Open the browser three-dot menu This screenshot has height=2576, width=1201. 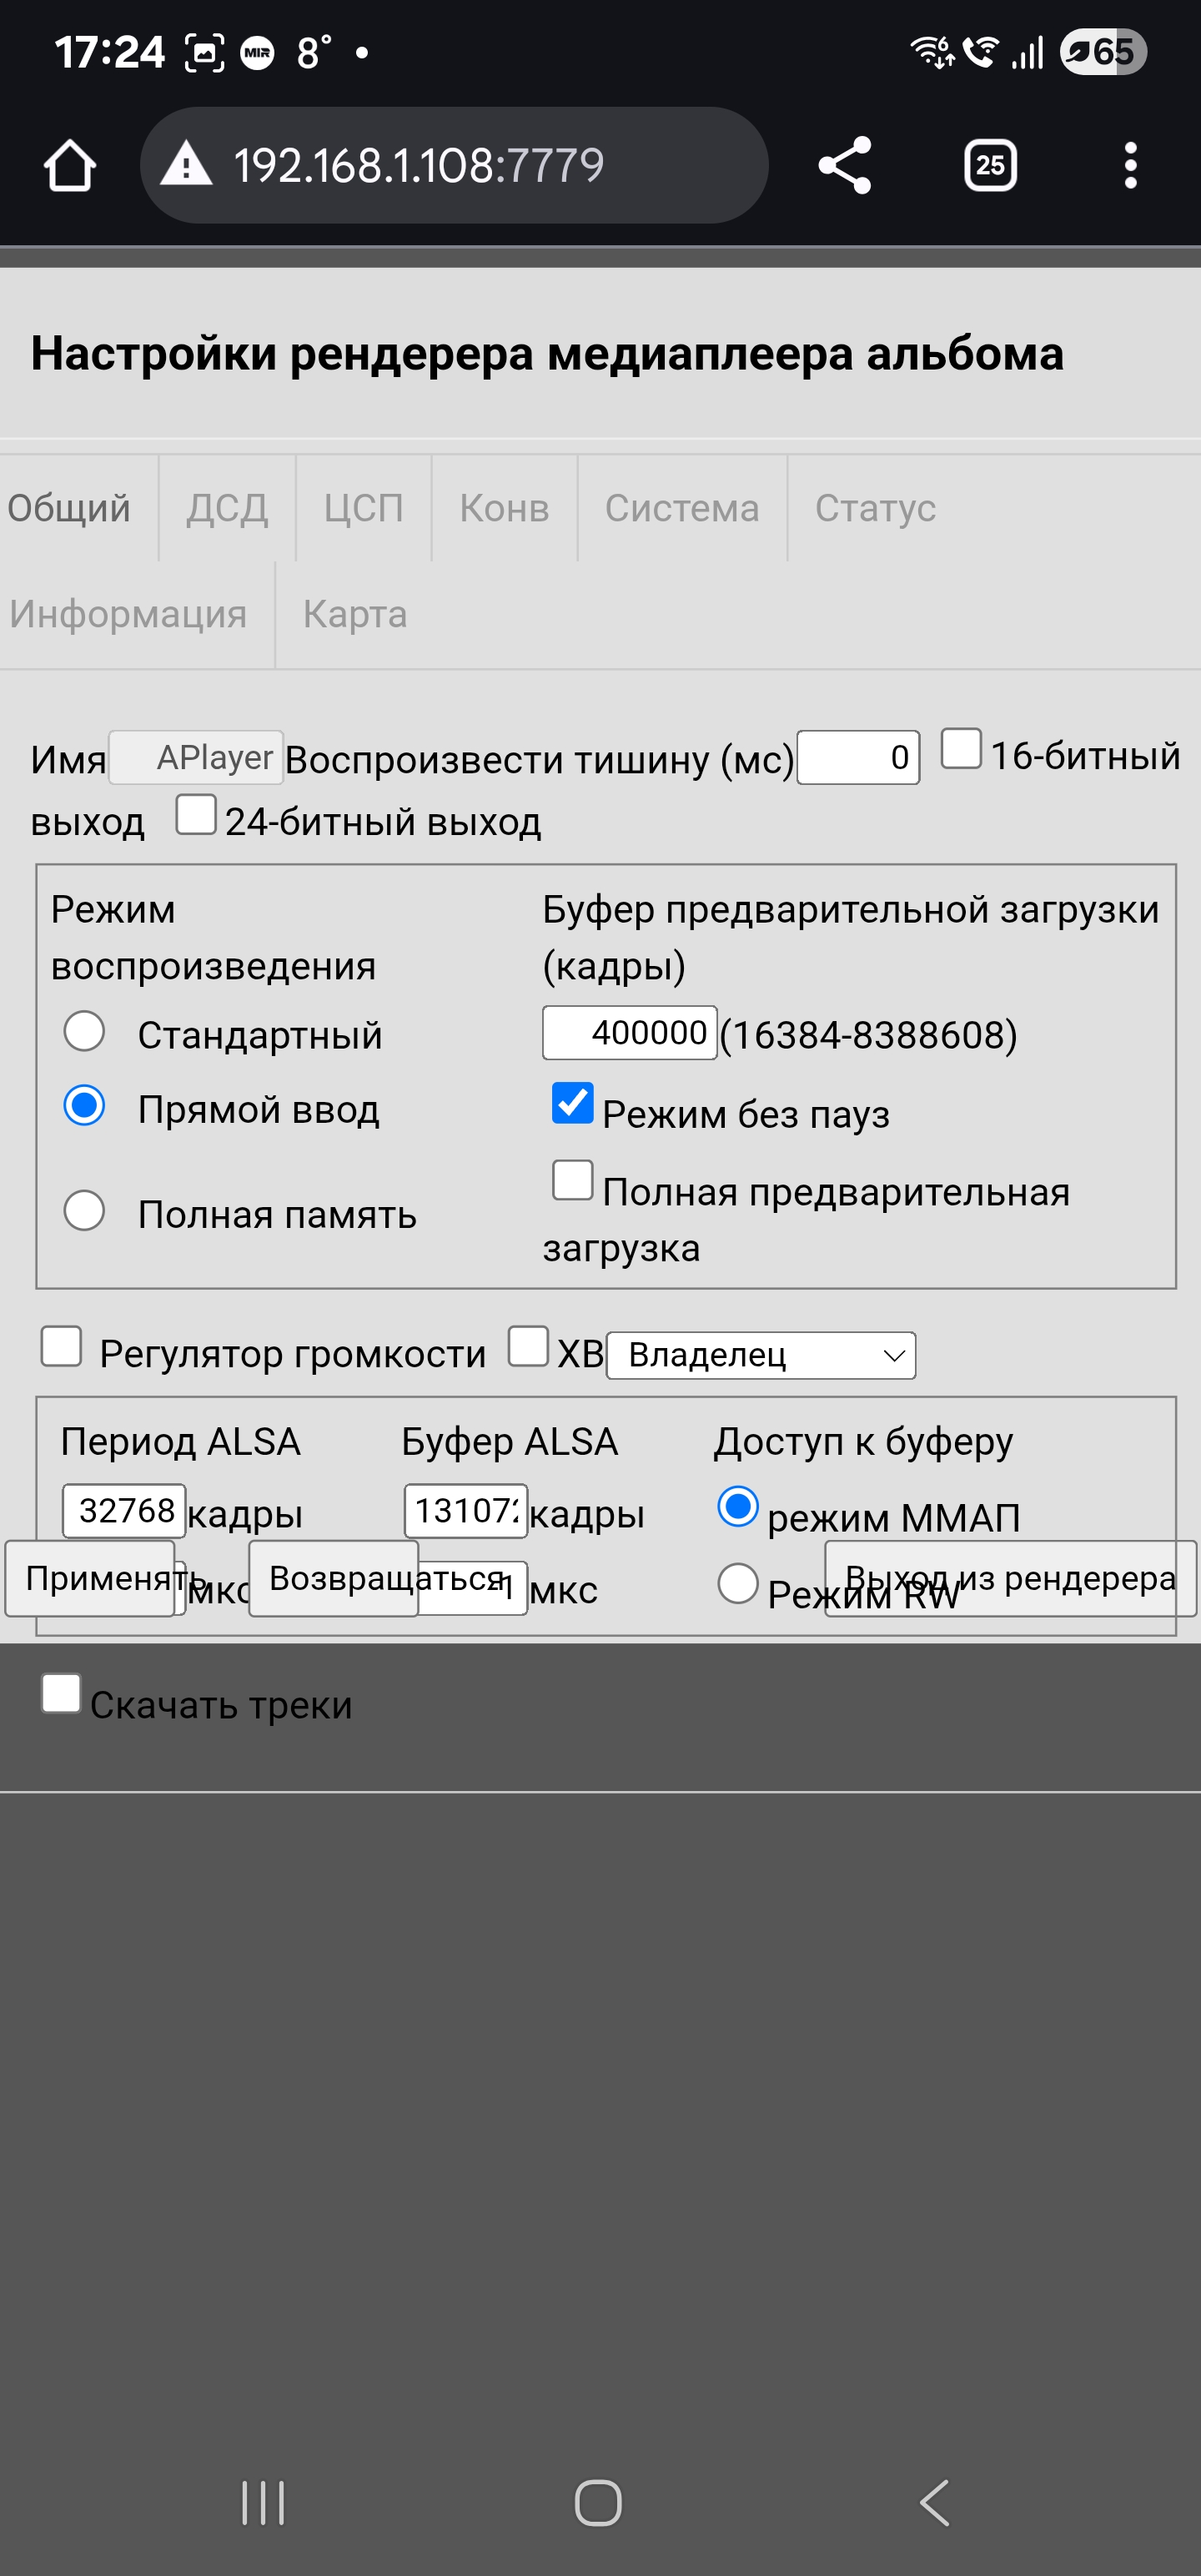(x=1130, y=165)
